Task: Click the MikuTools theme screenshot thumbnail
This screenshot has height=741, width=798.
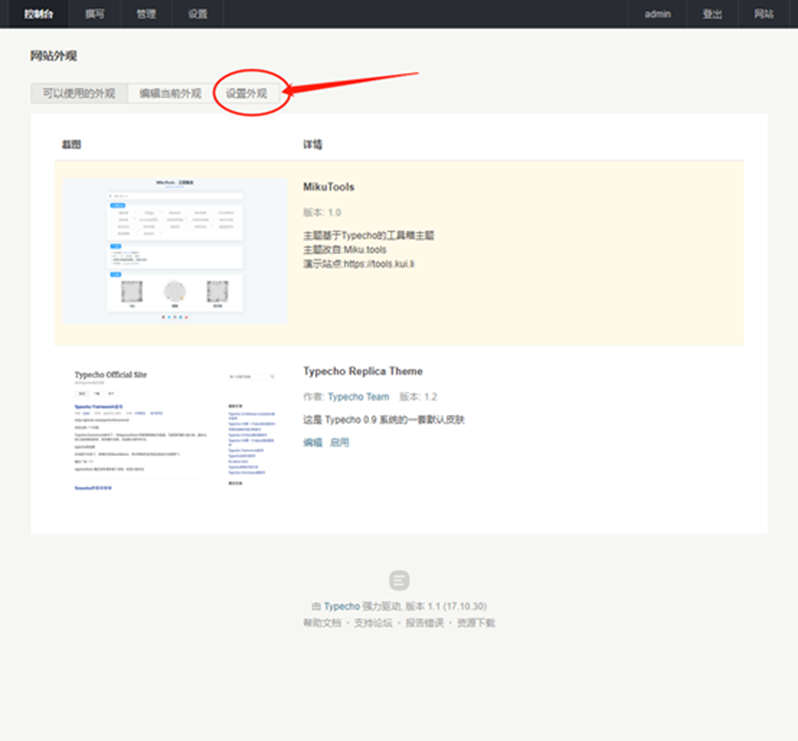Action: click(x=175, y=251)
